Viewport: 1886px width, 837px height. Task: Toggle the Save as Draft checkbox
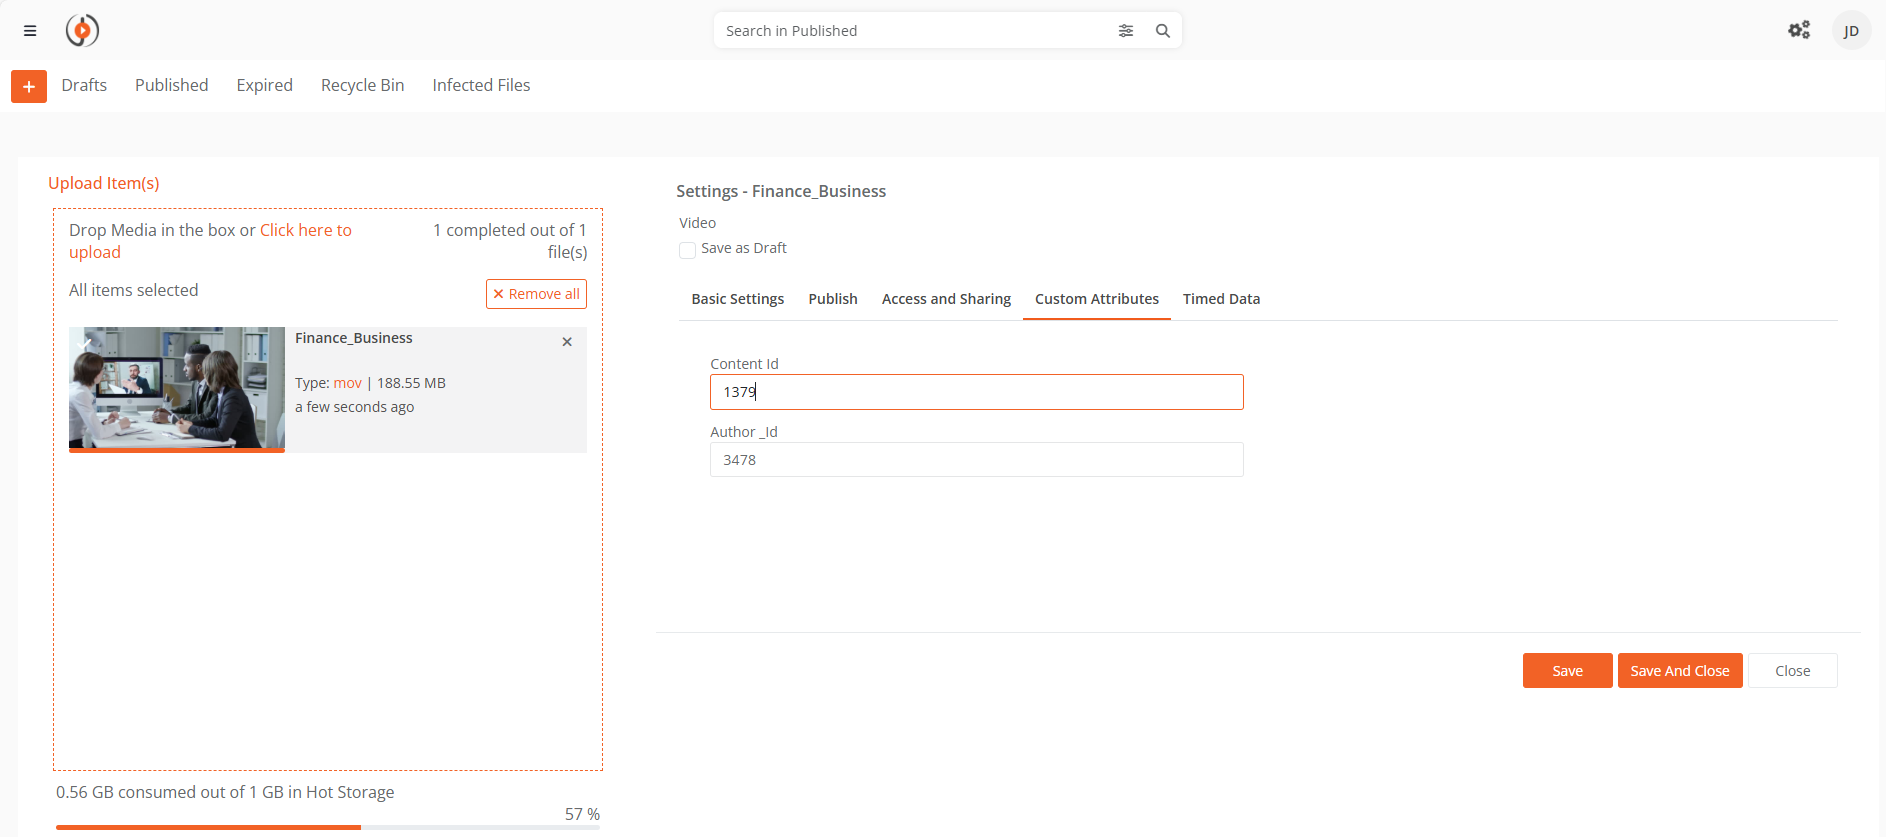687,250
